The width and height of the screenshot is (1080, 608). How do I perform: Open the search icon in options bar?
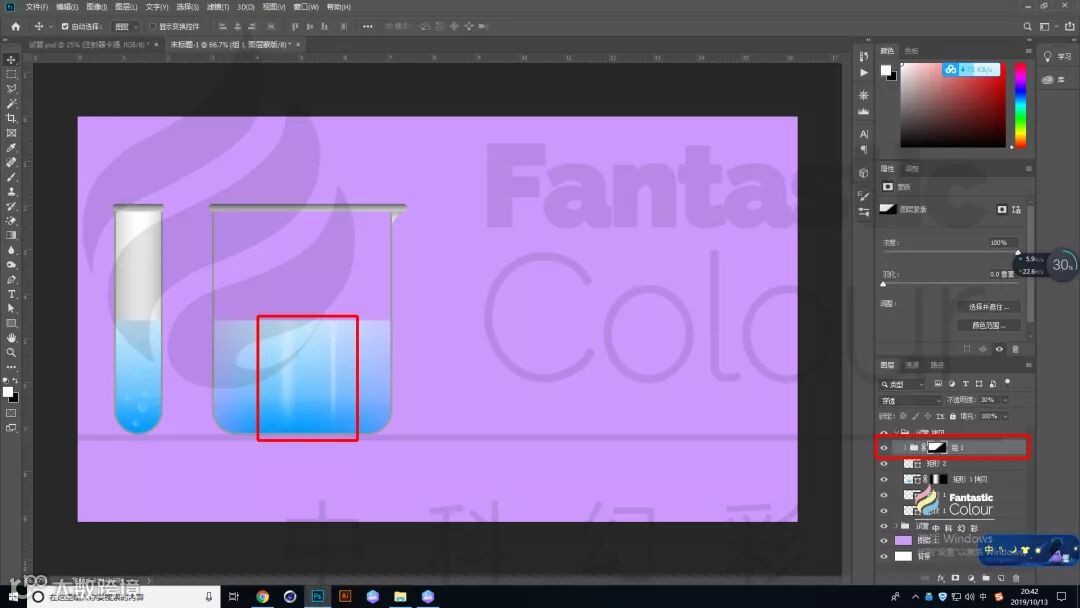[1027, 26]
